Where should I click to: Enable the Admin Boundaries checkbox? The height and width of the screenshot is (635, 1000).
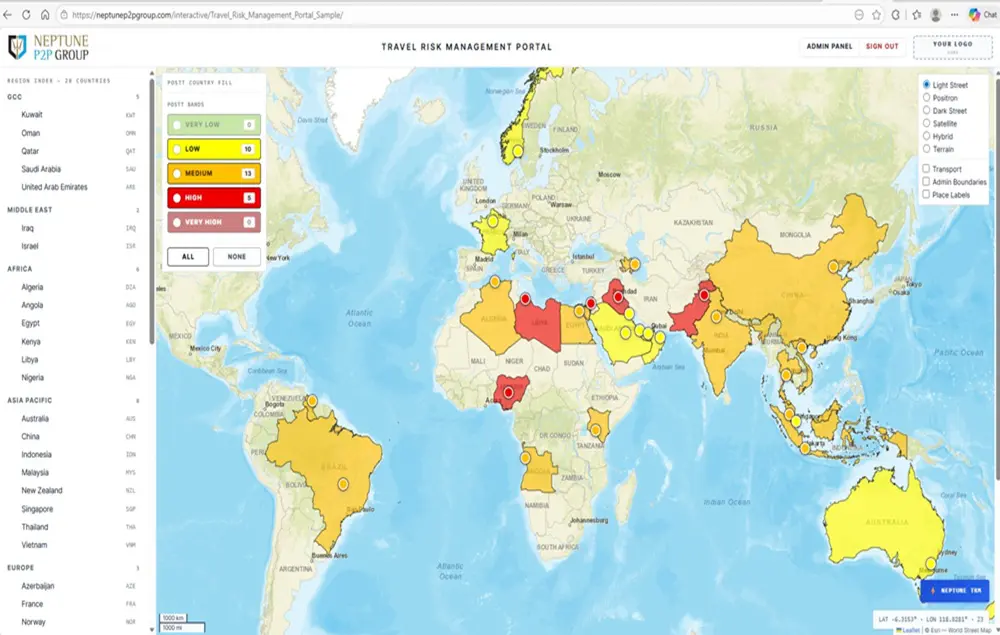926,181
